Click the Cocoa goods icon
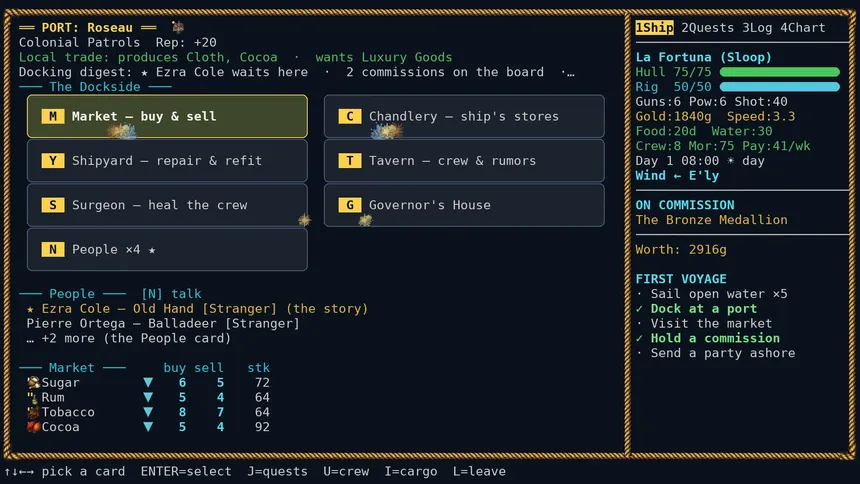The image size is (860, 484). (33, 427)
